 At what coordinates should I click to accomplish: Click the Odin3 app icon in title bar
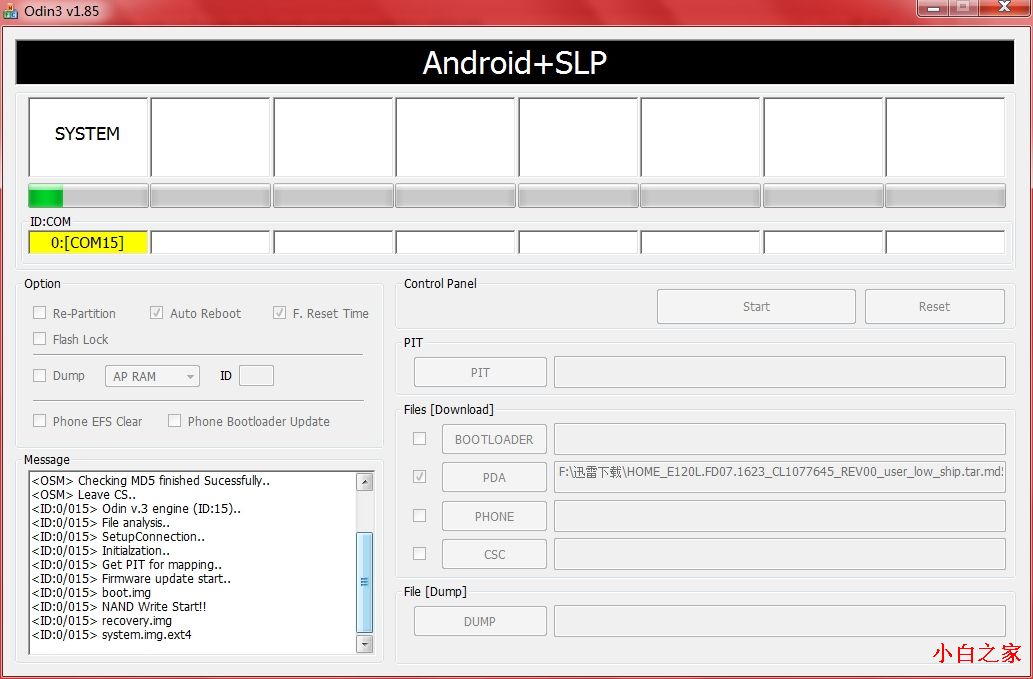point(10,11)
